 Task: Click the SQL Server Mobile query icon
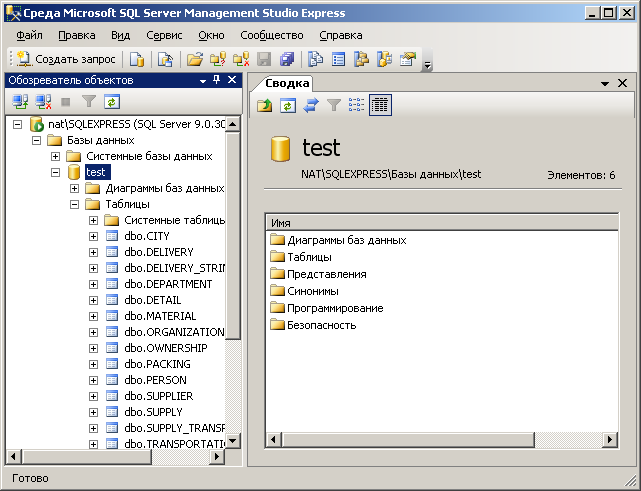[165, 59]
